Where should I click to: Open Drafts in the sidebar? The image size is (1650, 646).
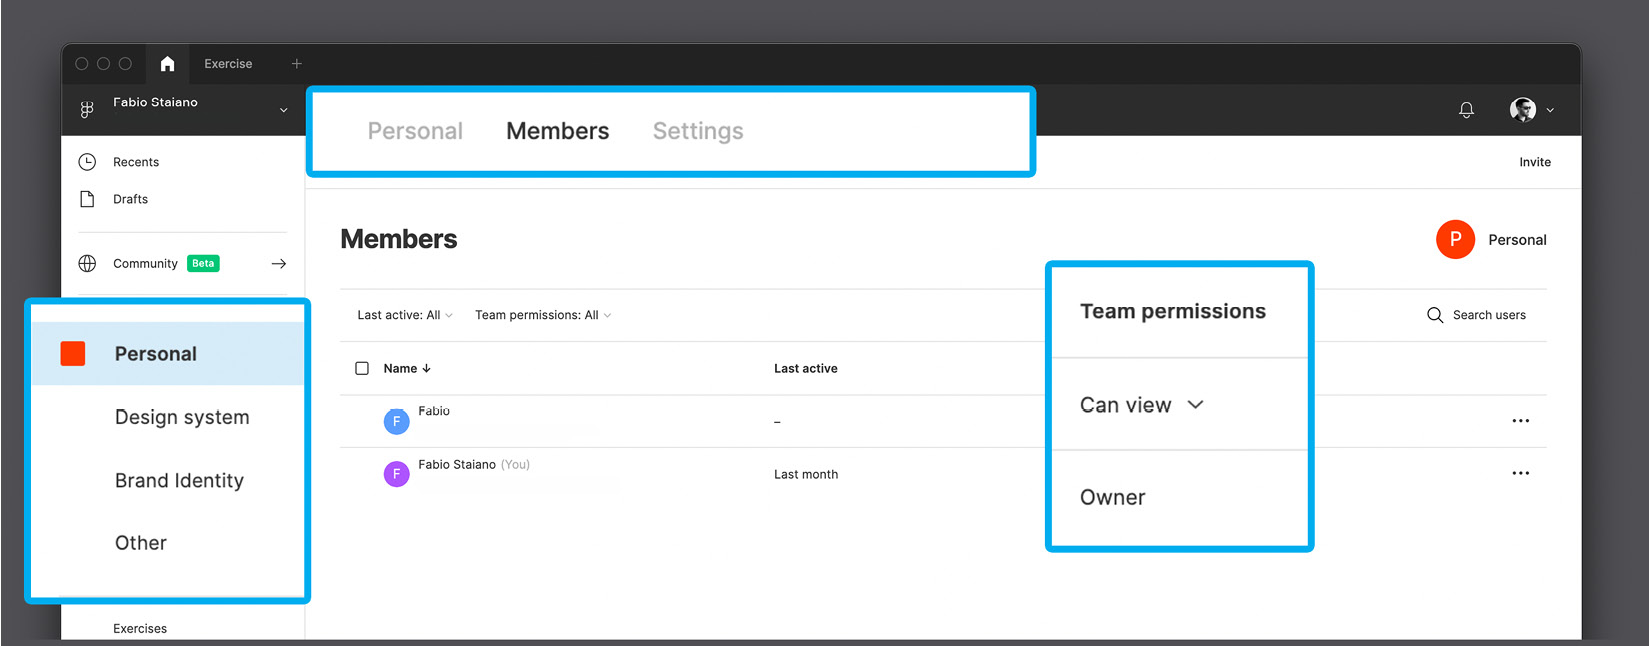click(x=130, y=199)
